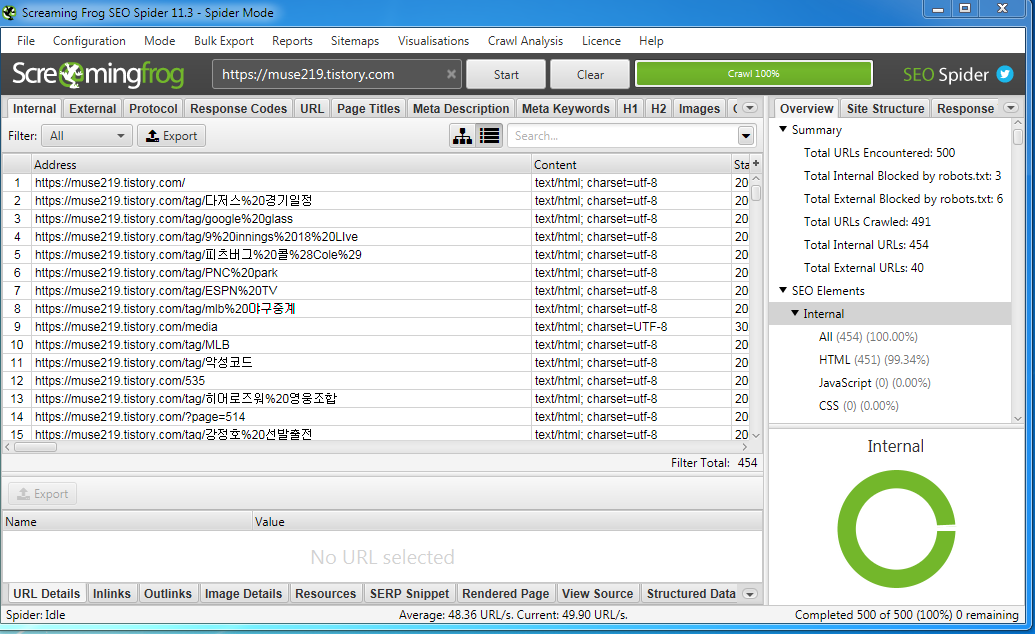Select CSS (0) filter item
Screen dimensions: 1035x634
(859, 406)
